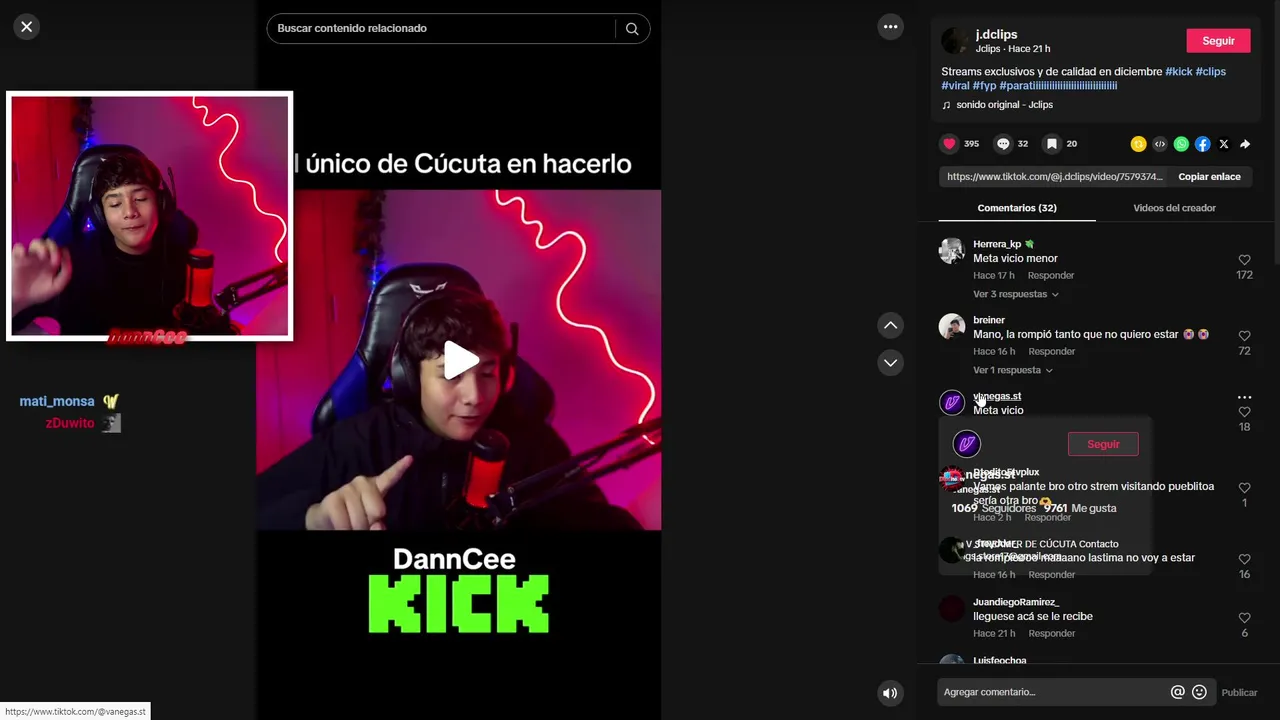Insert a mention with @ icon
Image resolution: width=1280 pixels, height=720 pixels.
tap(1177, 692)
